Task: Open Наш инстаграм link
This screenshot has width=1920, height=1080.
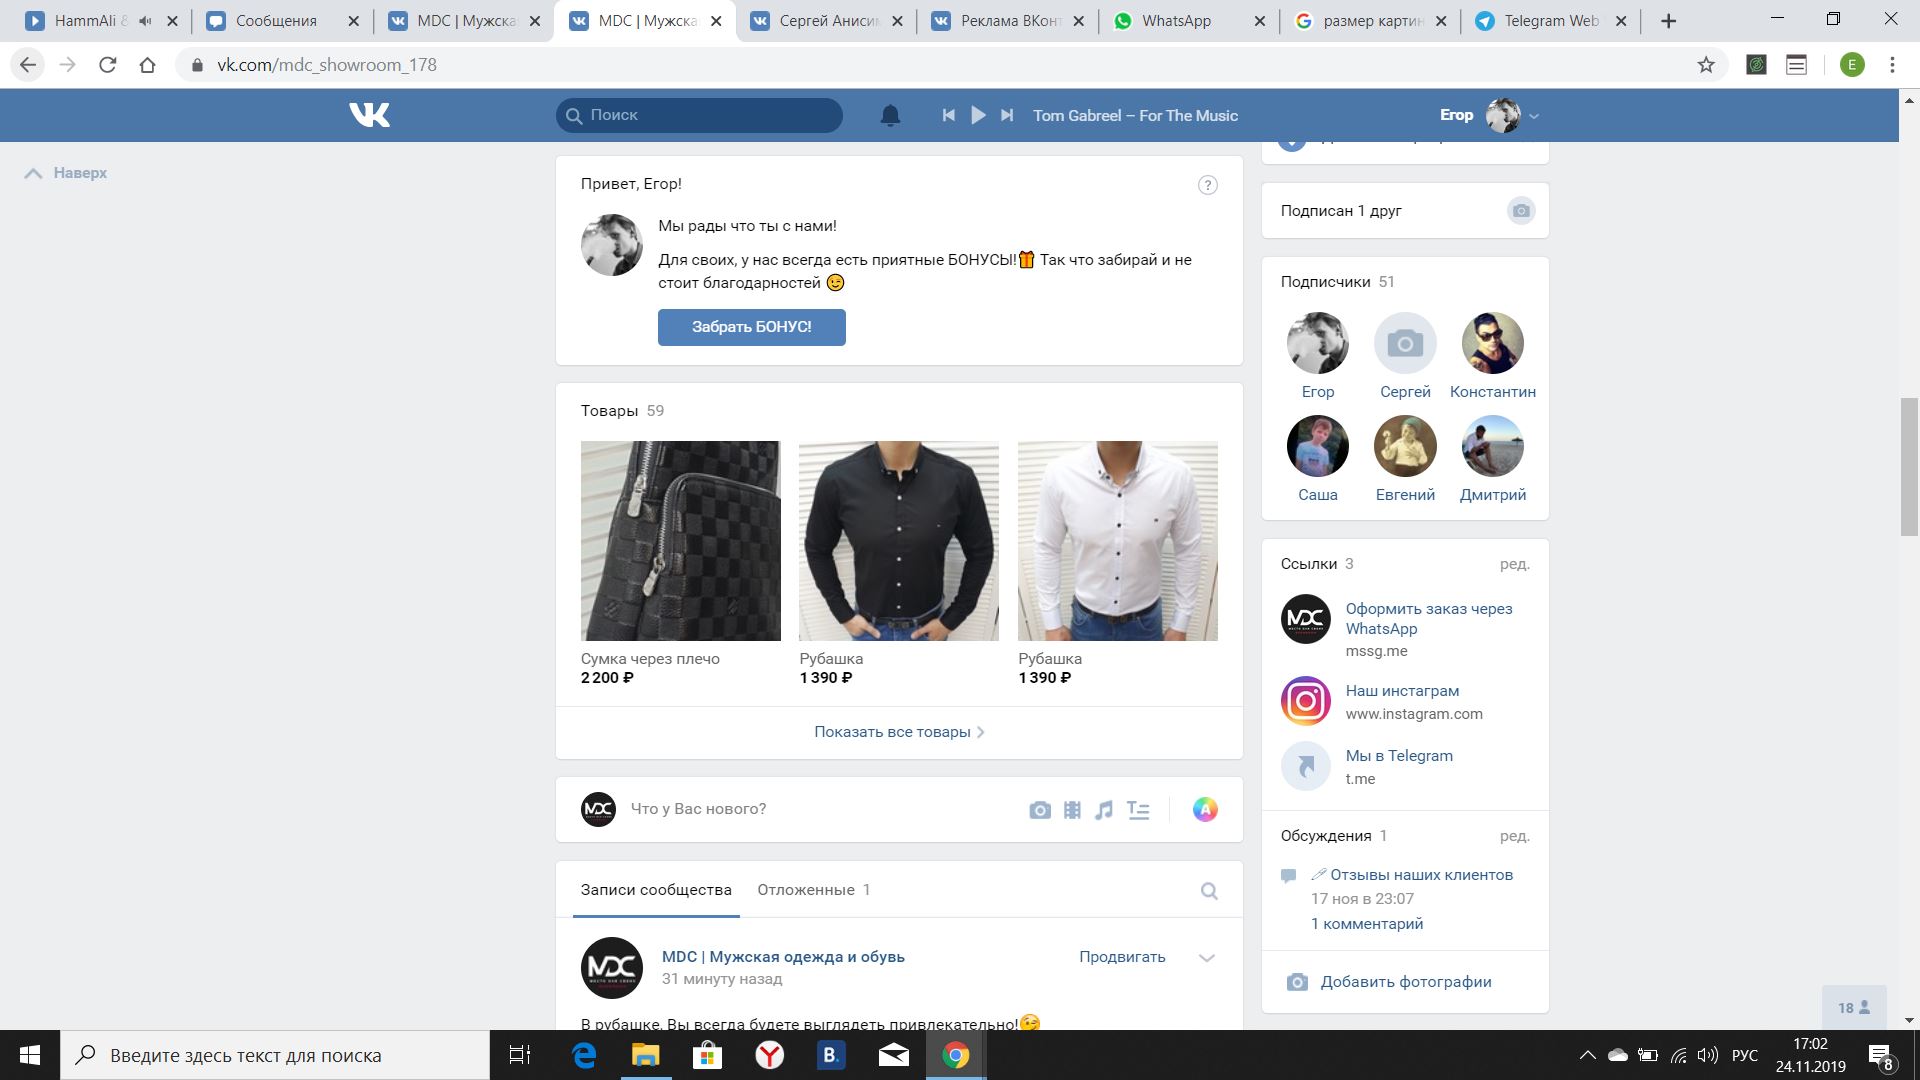Action: (x=1402, y=691)
